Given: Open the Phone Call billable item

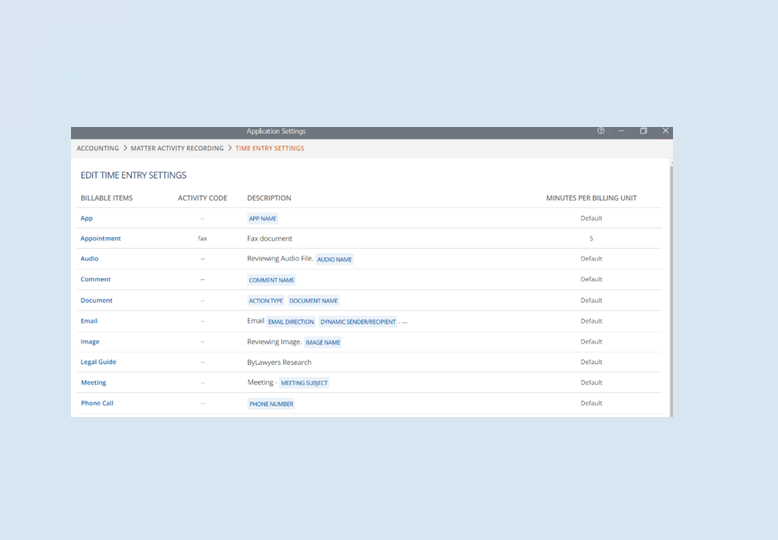Looking at the screenshot, I should pos(97,403).
